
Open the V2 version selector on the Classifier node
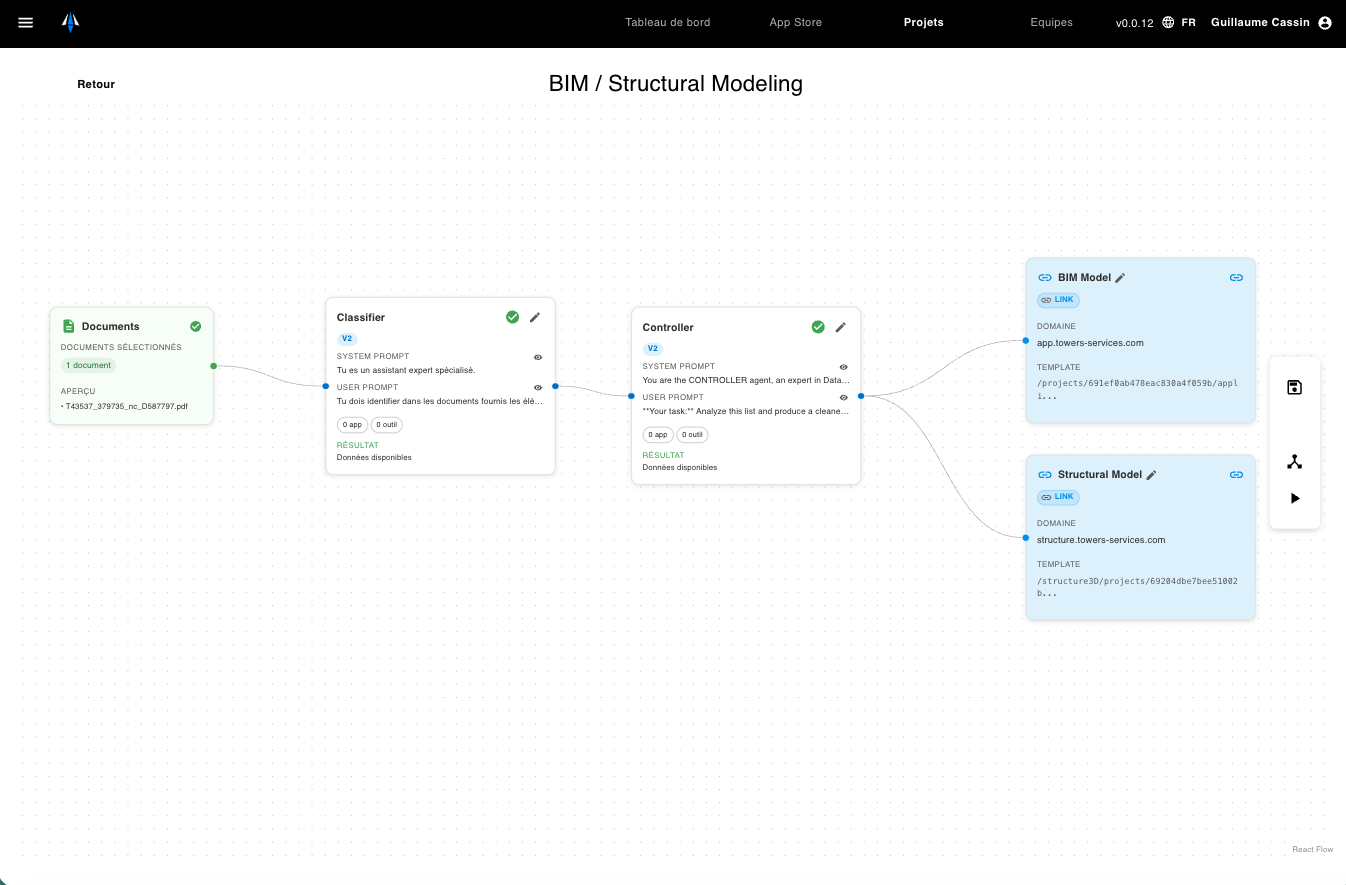346,338
